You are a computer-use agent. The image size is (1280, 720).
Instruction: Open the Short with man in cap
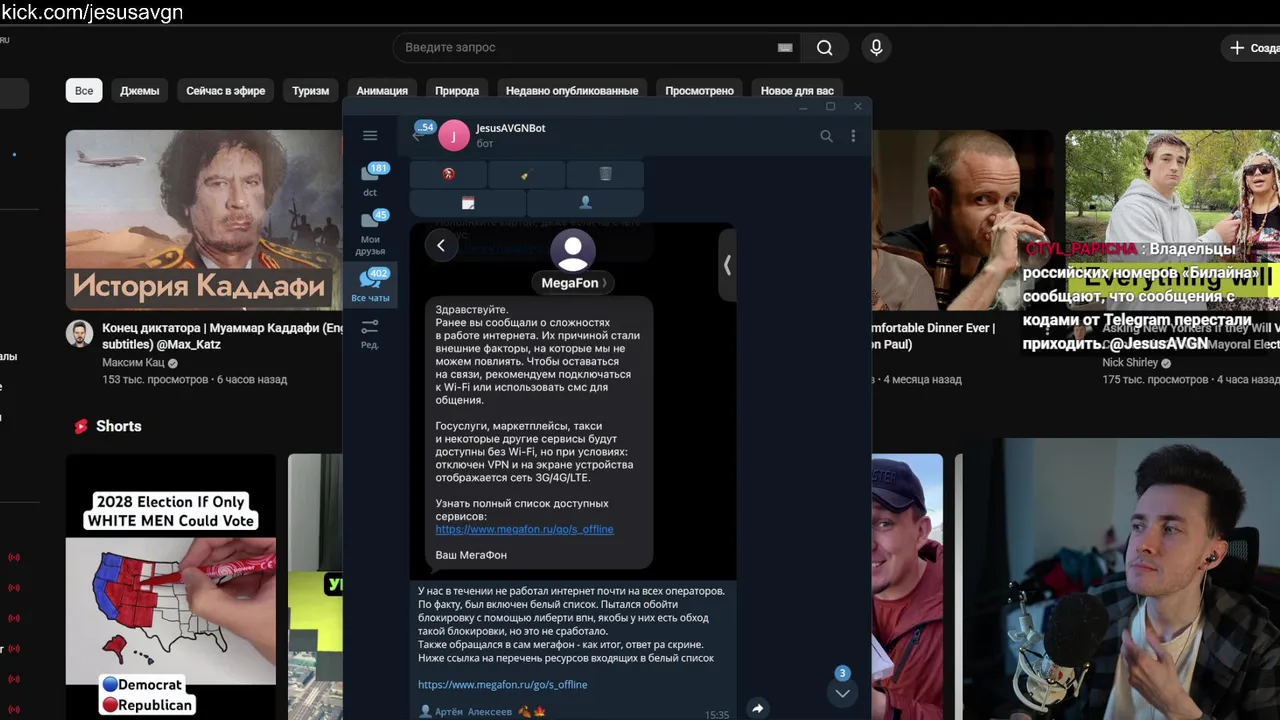point(907,587)
